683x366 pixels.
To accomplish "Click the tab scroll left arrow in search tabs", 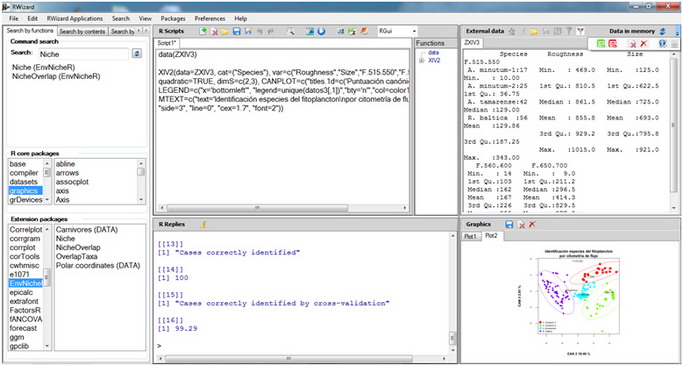I will [x=139, y=31].
